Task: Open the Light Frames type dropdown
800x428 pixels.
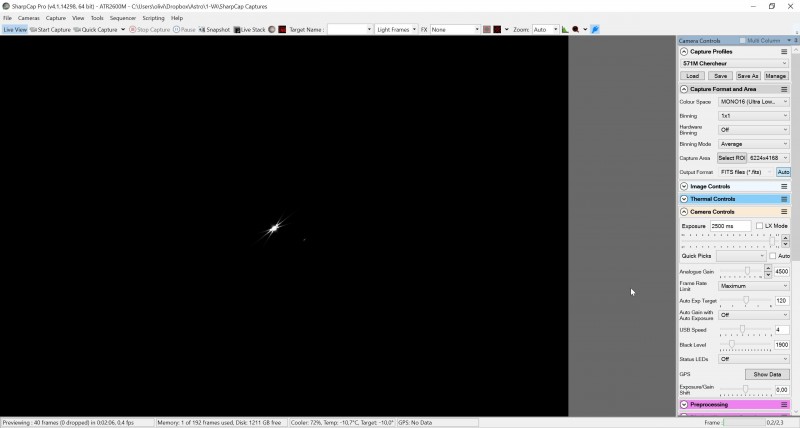Action: tap(396, 30)
